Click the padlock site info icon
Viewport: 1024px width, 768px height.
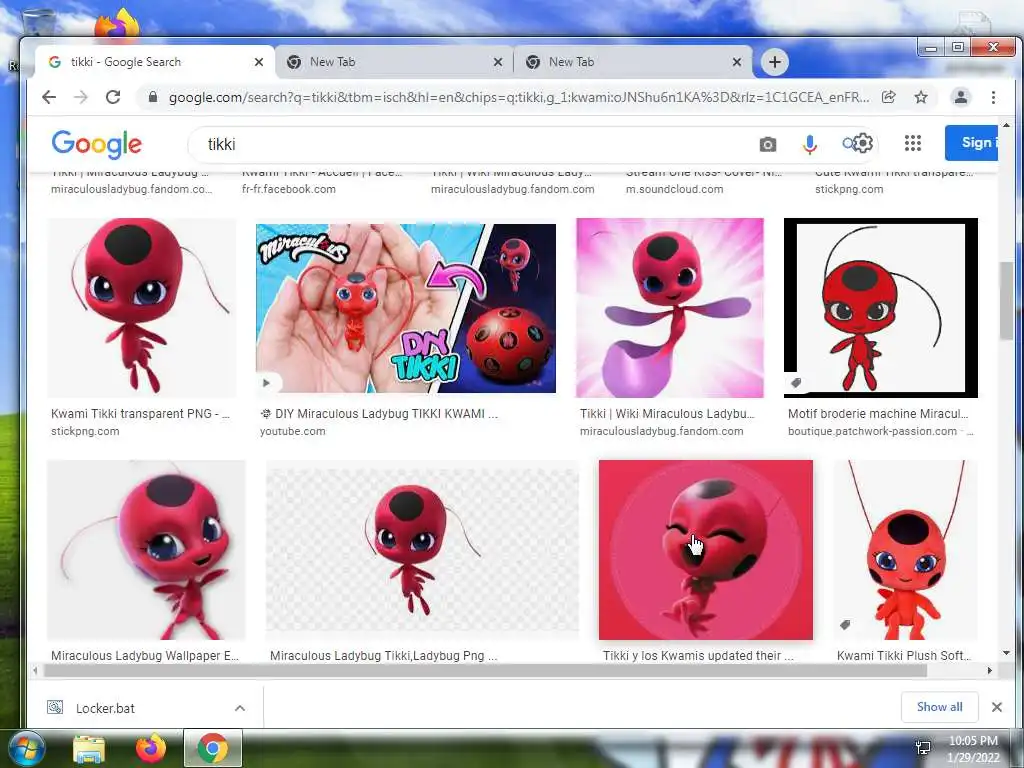[x=153, y=97]
